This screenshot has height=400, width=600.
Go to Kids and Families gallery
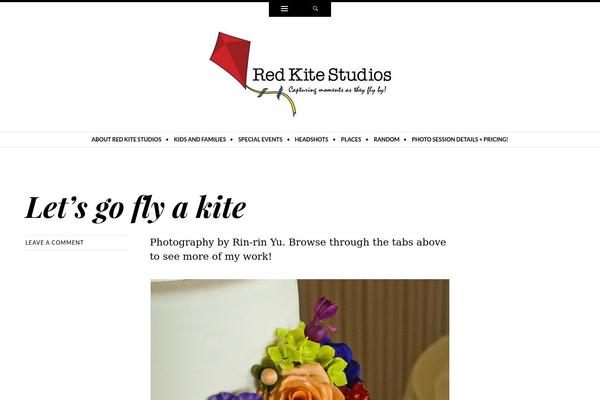pyautogui.click(x=200, y=139)
